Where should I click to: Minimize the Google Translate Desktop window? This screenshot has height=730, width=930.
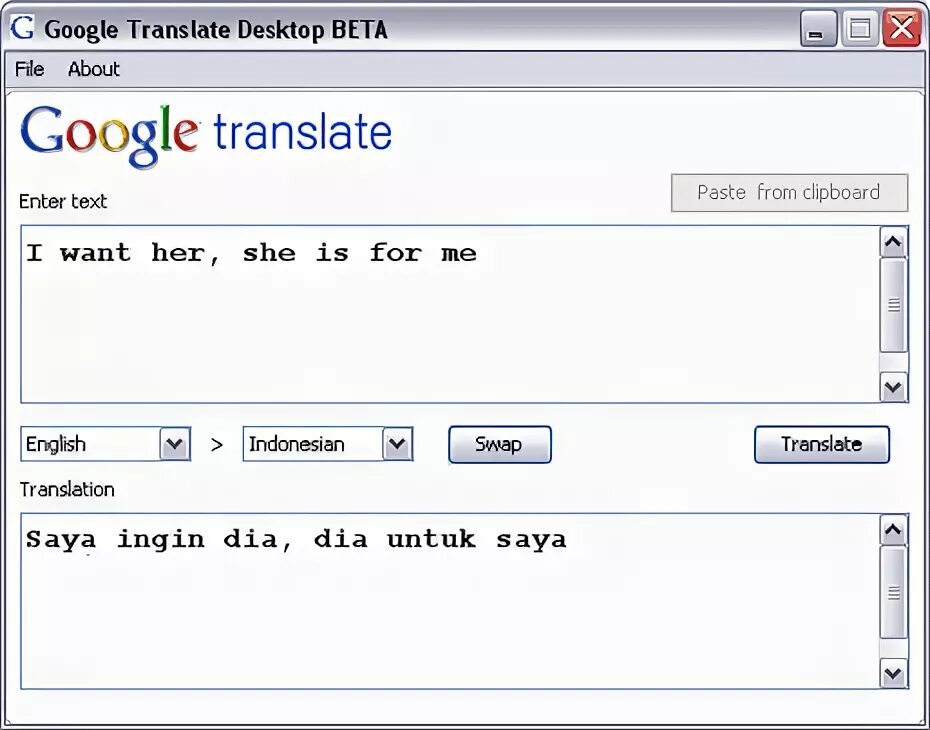click(x=818, y=29)
